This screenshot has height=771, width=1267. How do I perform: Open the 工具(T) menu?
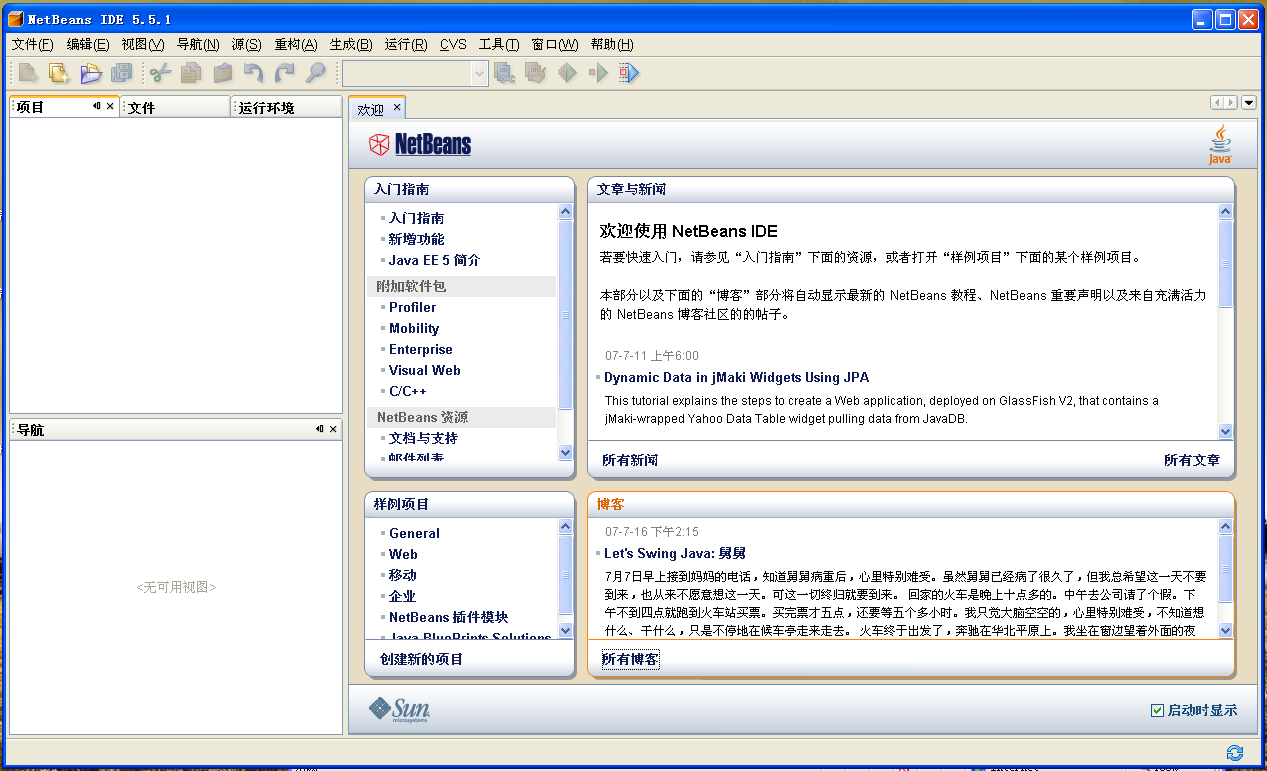coord(499,44)
